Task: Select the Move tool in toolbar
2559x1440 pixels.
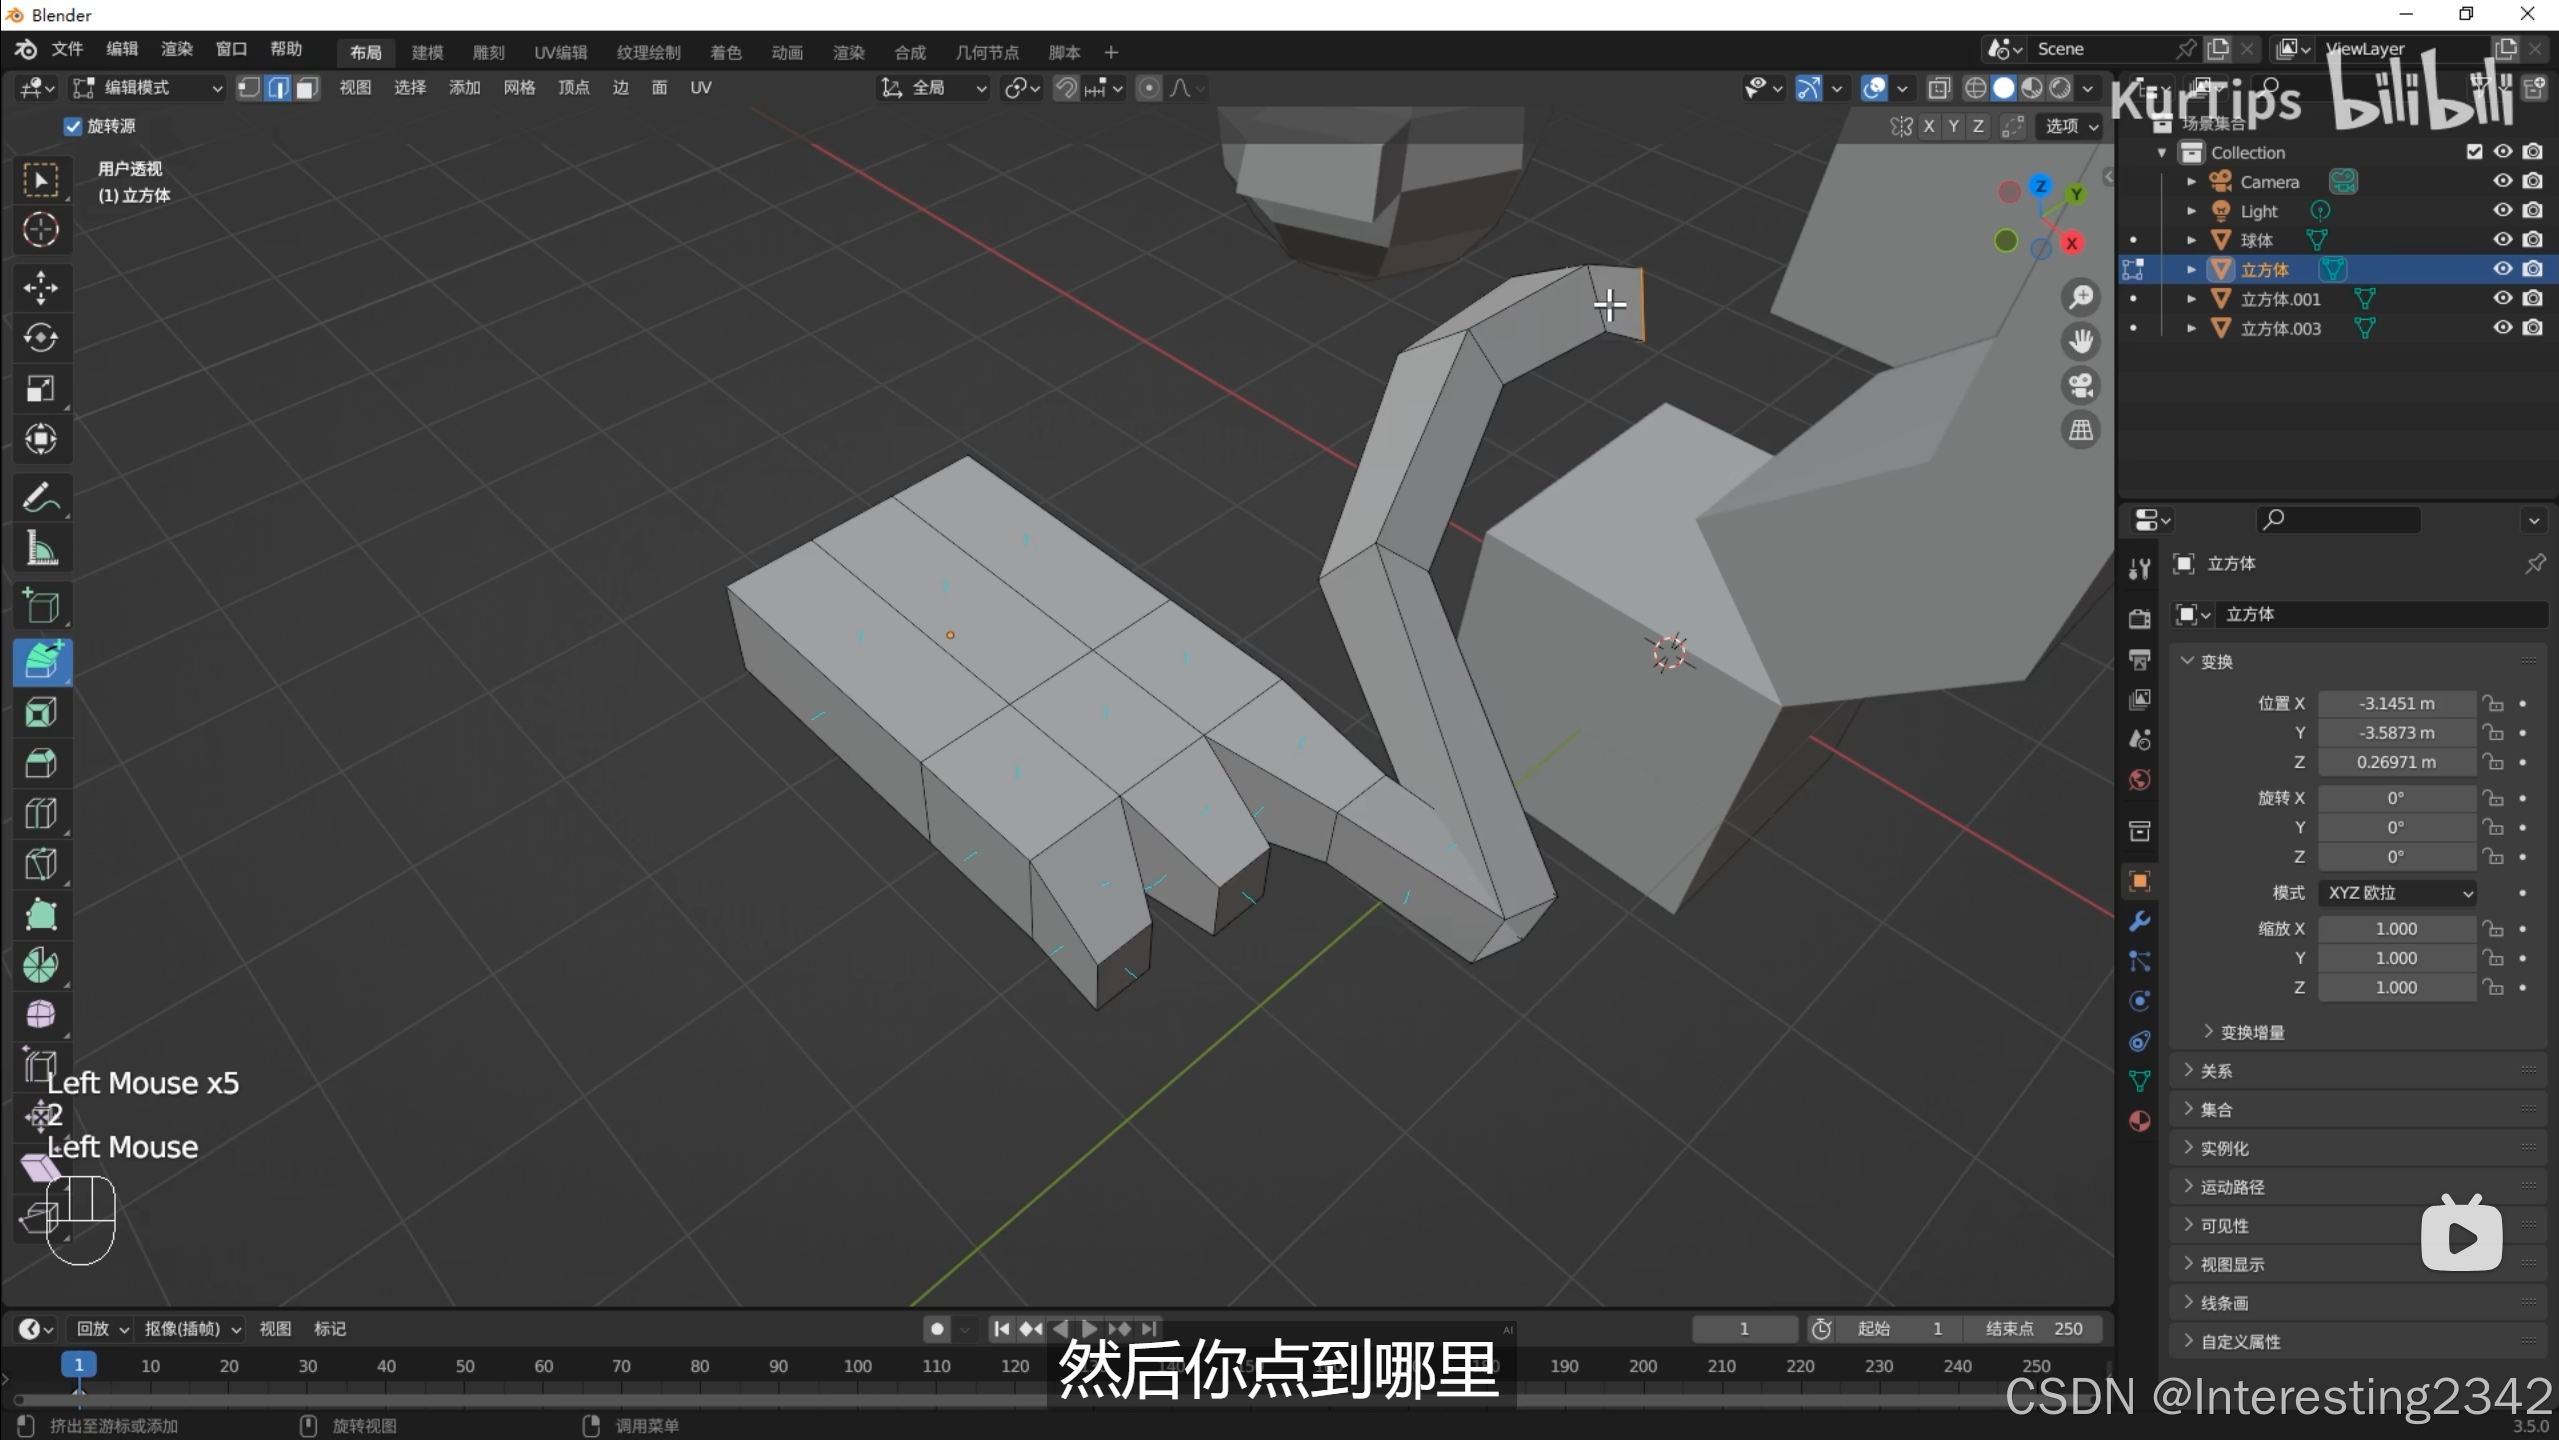Action: point(40,288)
